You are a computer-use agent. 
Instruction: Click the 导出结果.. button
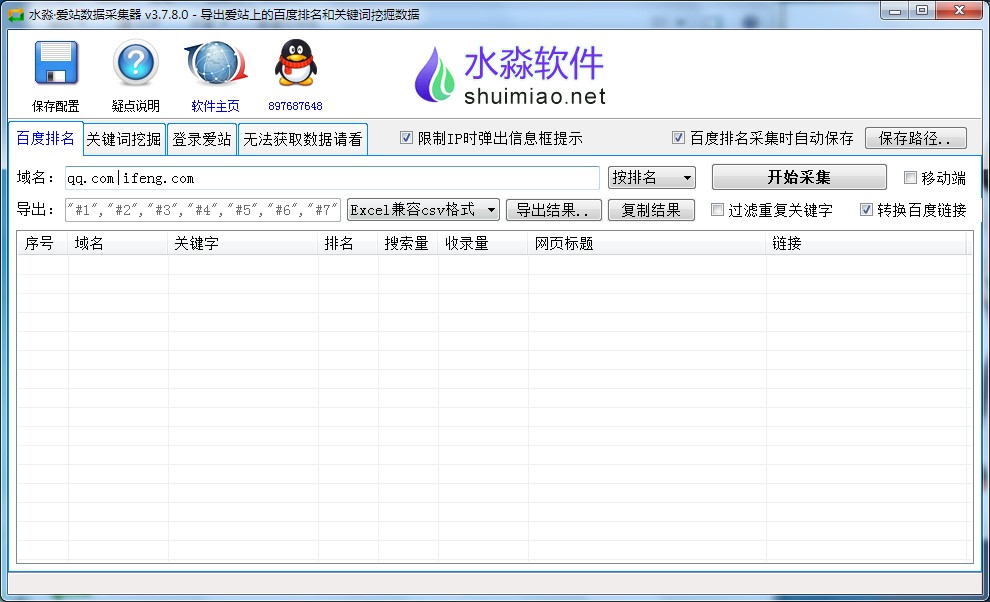point(554,210)
